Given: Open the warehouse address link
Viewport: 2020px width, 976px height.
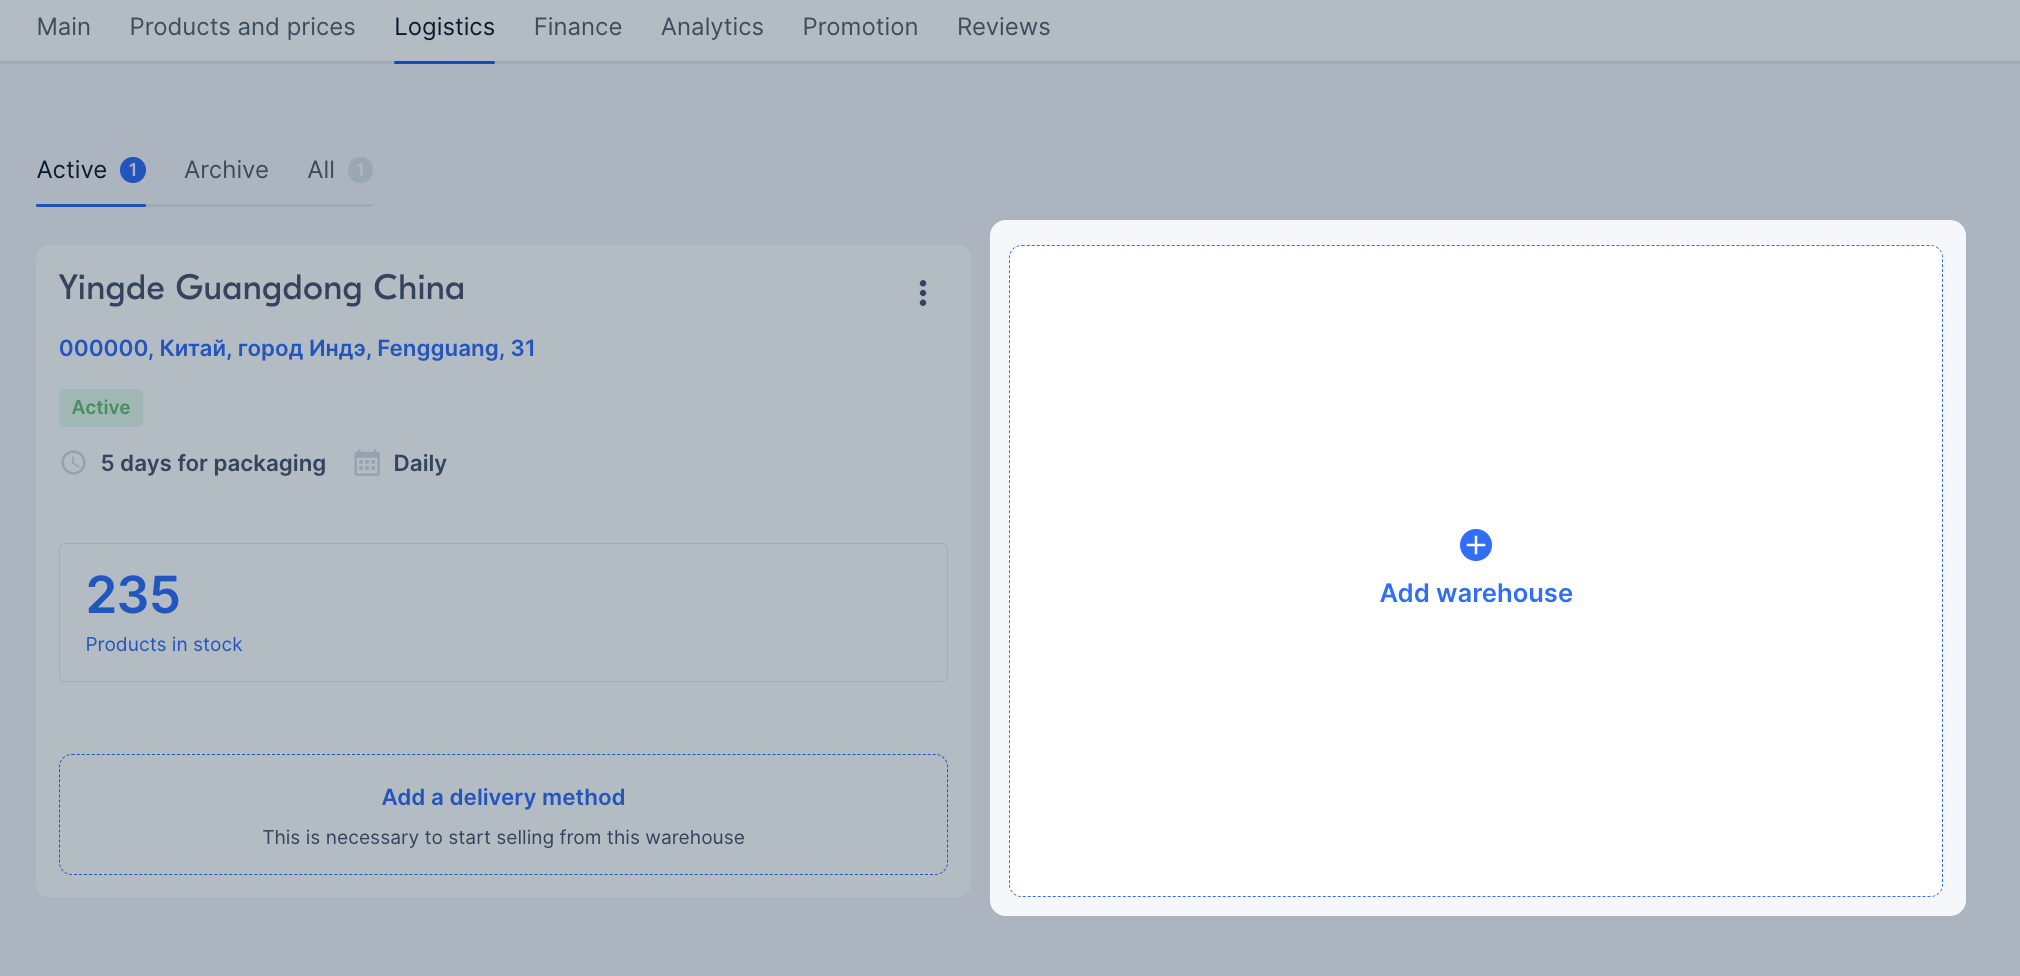Looking at the screenshot, I should 297,348.
